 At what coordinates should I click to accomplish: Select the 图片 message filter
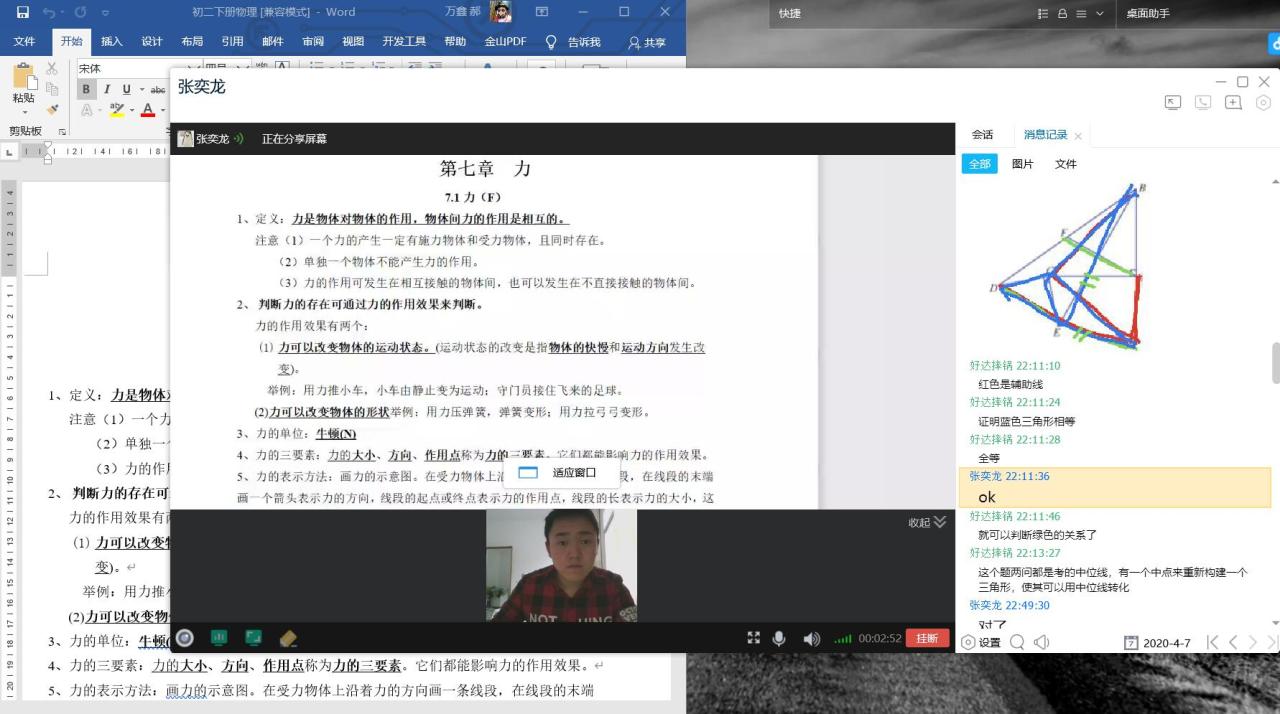pos(1022,164)
